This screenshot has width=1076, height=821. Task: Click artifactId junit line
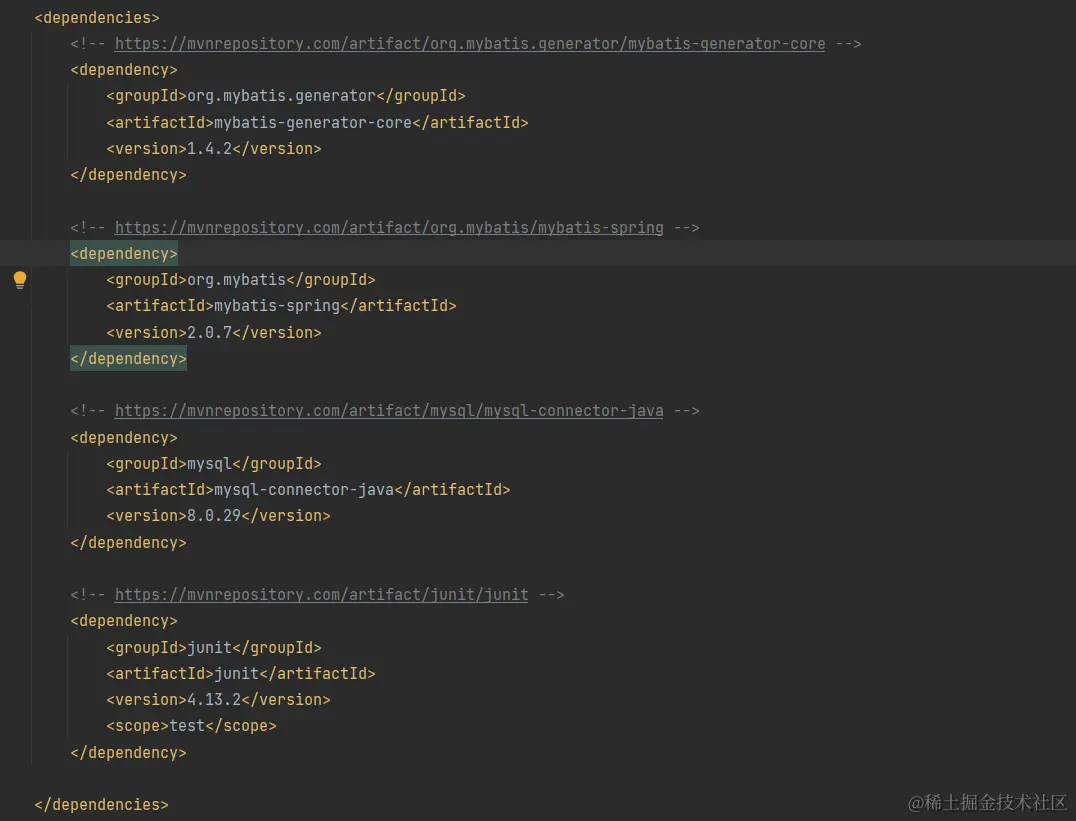240,674
